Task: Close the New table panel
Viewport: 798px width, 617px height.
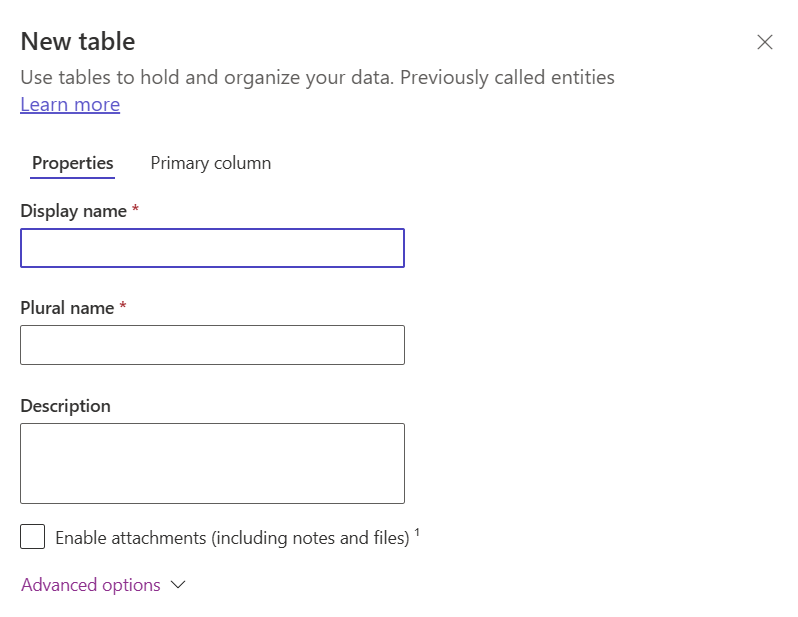Action: tap(764, 42)
